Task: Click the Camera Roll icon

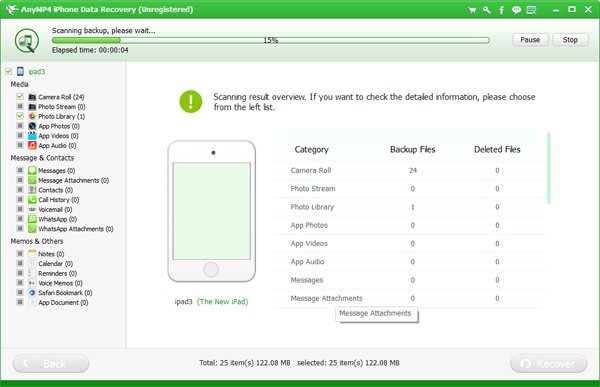Action: (32, 97)
